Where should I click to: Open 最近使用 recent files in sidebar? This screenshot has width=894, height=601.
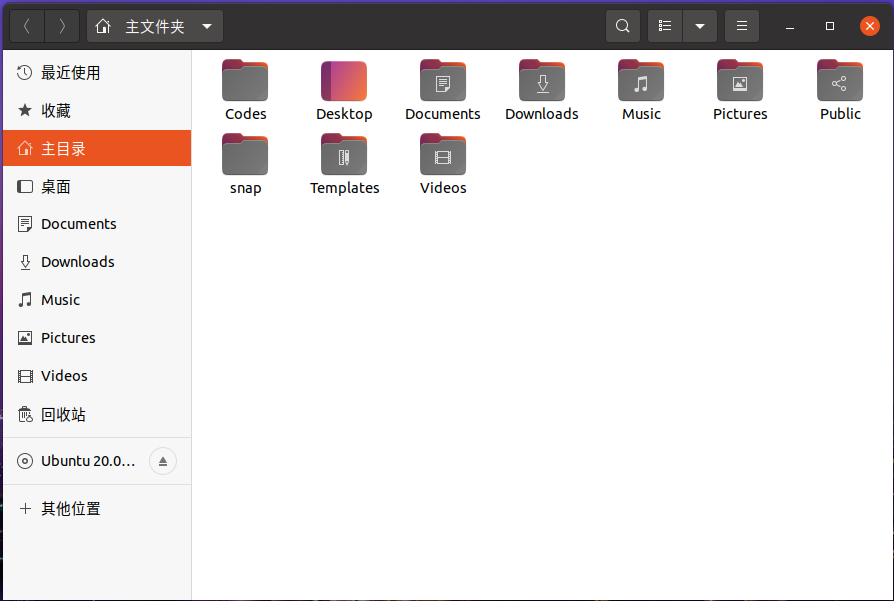pyautogui.click(x=97, y=73)
